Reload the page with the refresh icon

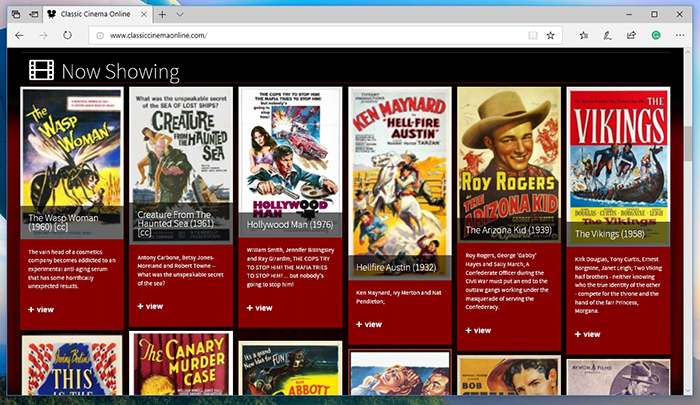(x=67, y=35)
